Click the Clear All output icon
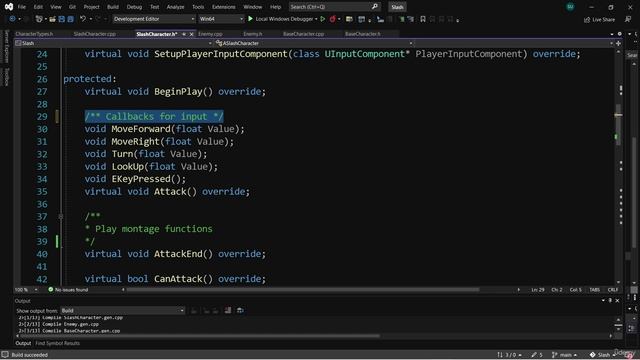 228,311
